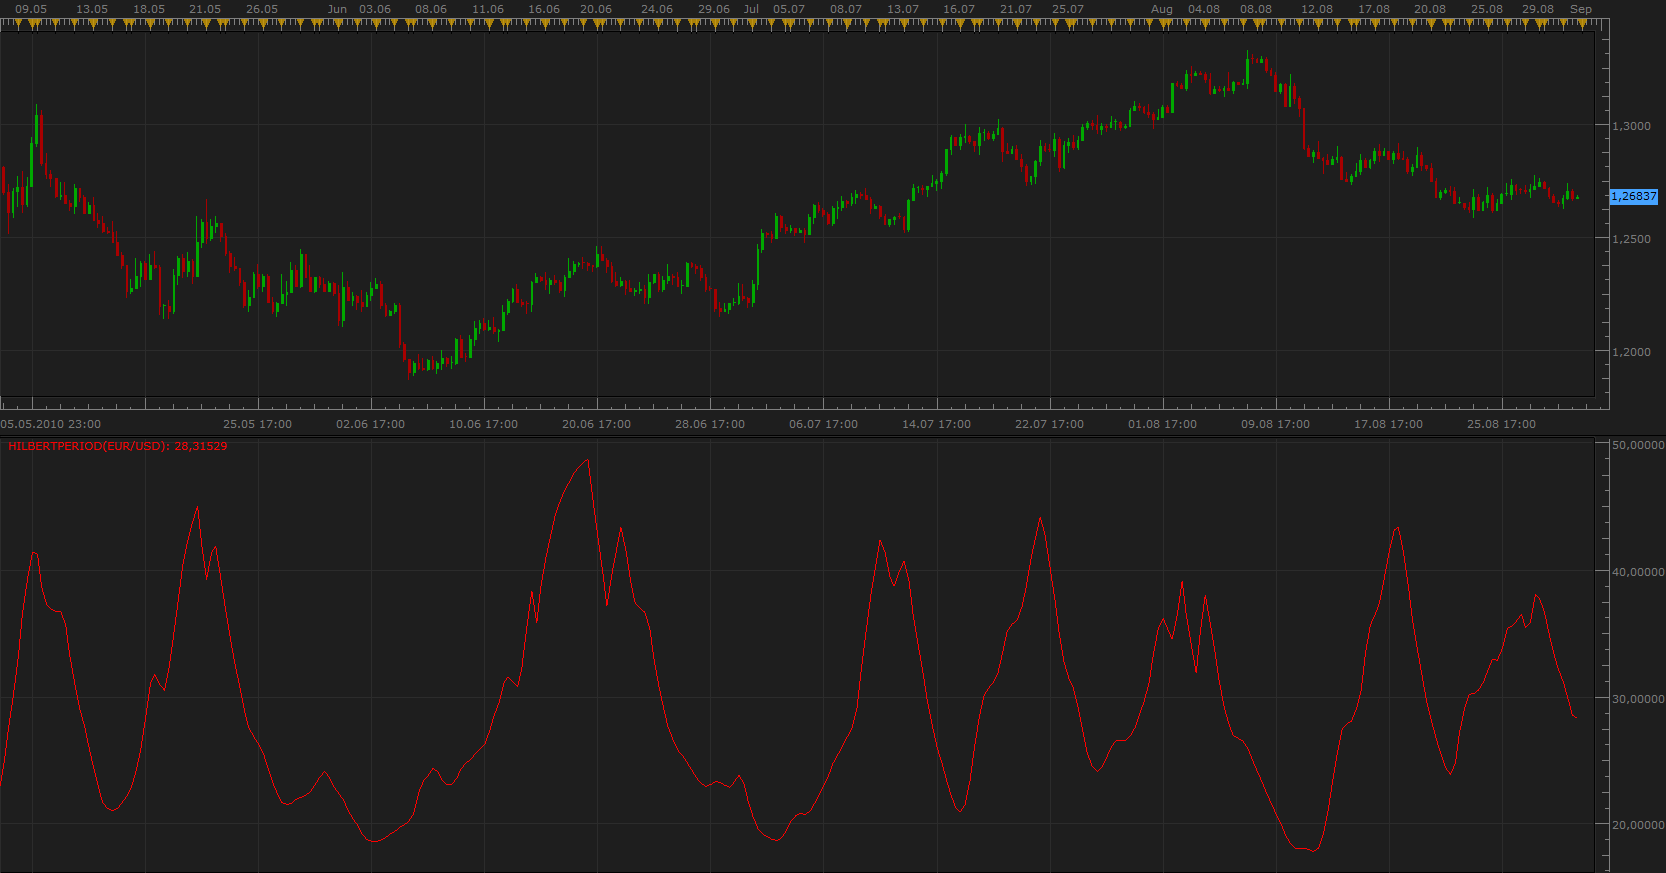1666x873 pixels.
Task: Click the 1,3000 price axis label
Action: pos(1632,126)
